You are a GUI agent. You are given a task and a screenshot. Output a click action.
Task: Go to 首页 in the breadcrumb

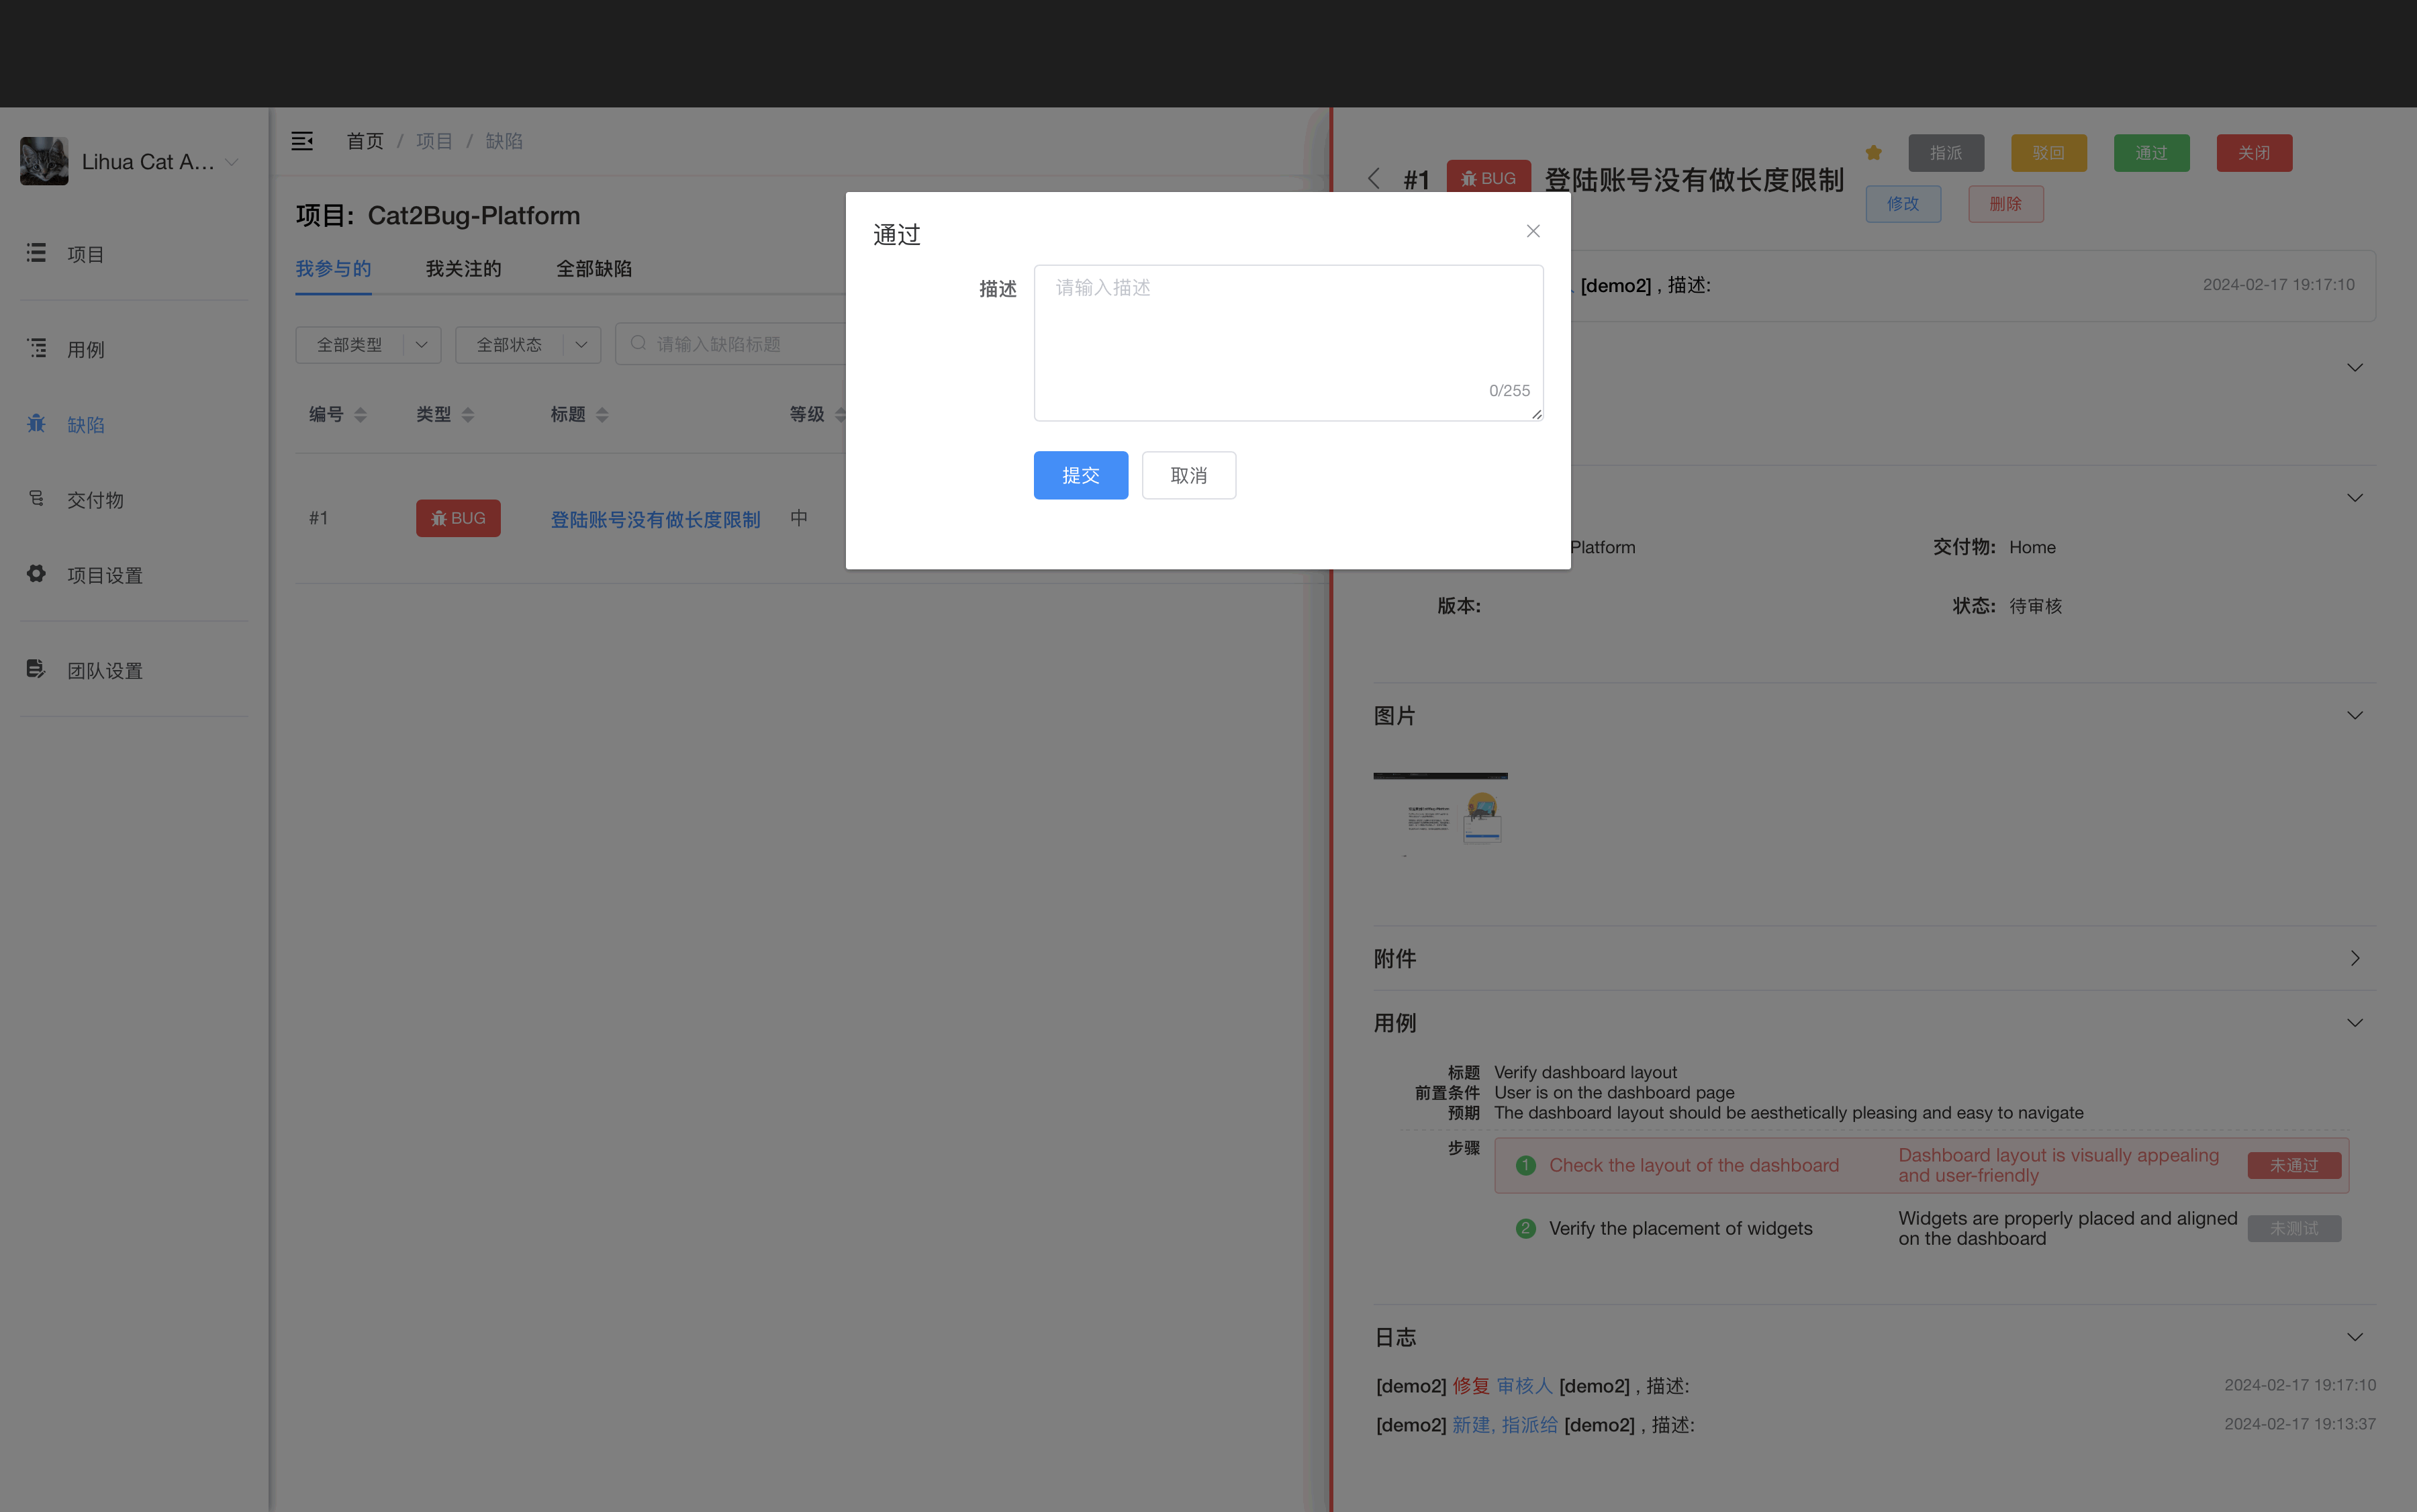click(x=365, y=141)
